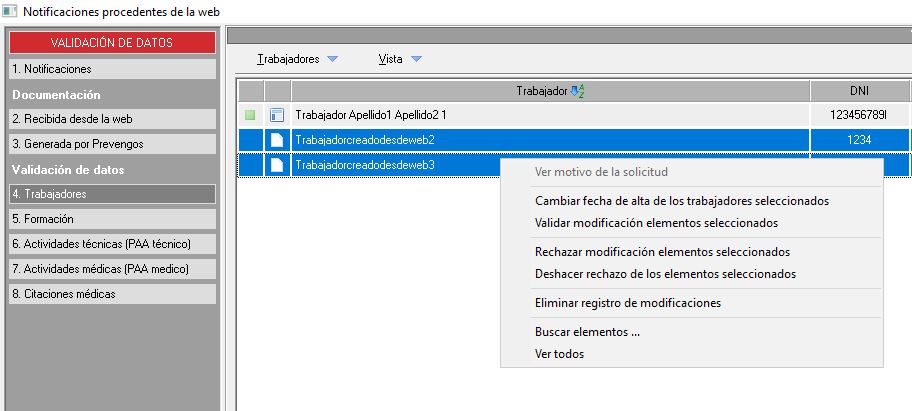Select 'Deshacer rechazo de los elementos seleccionados'
The width and height of the screenshot is (912, 411).
pos(665,273)
